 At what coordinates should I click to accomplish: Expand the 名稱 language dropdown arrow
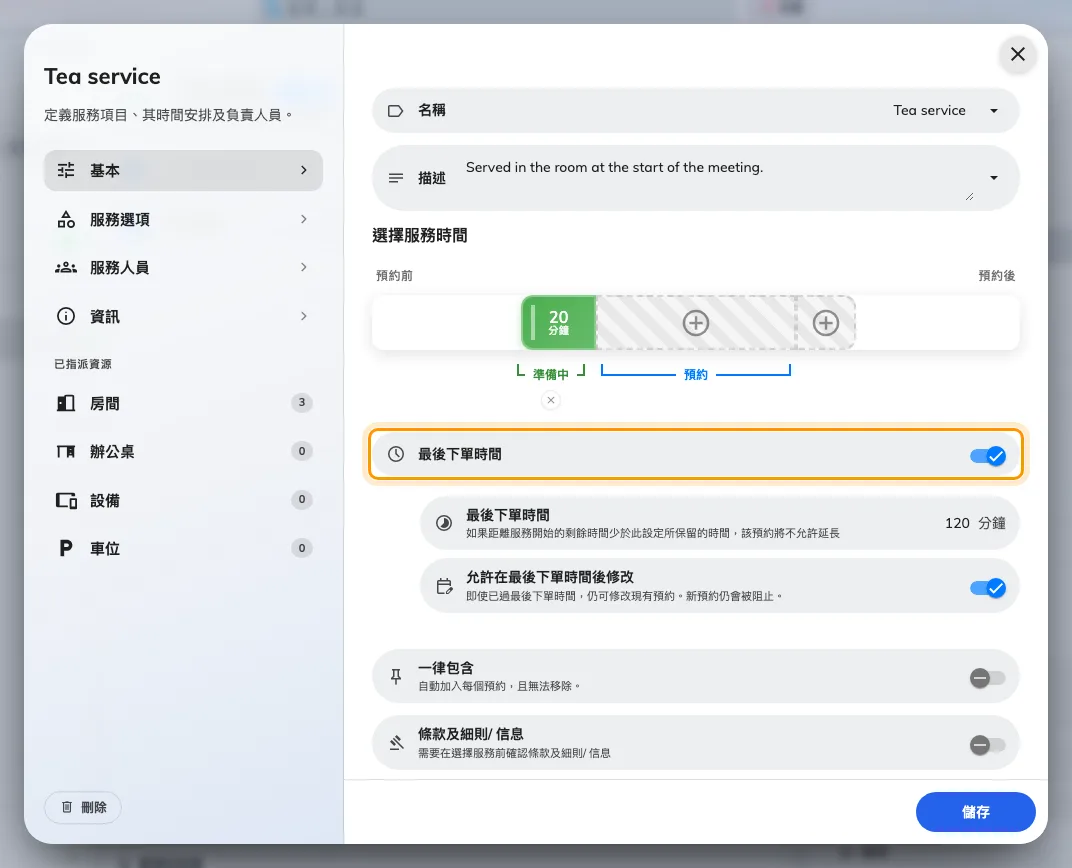coord(994,111)
